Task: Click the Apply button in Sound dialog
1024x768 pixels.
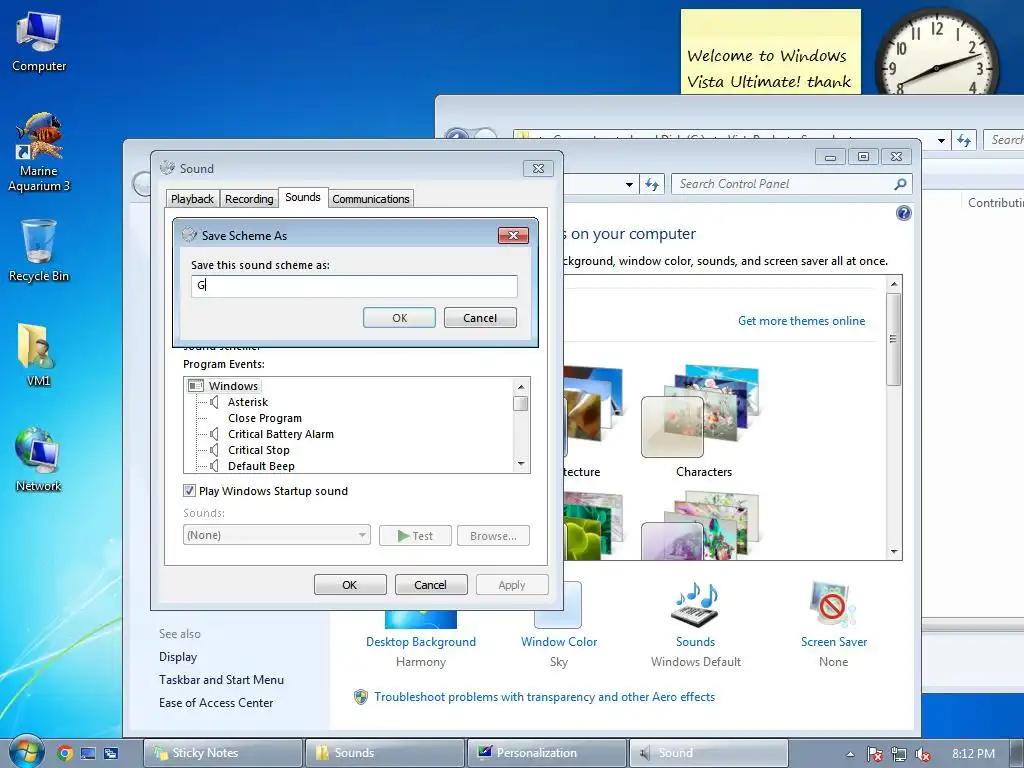Action: 512,584
